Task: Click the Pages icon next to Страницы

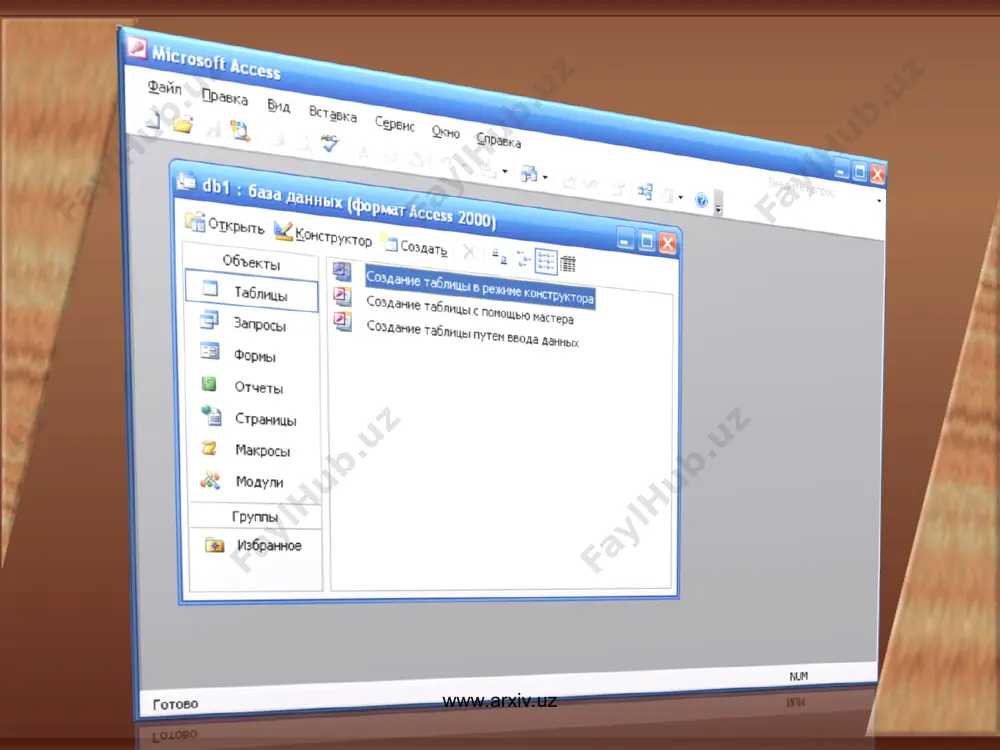Action: tap(211, 416)
